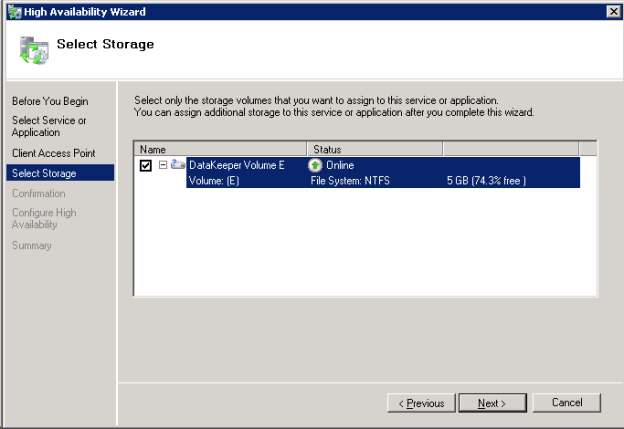This screenshot has width=624, height=429.
Task: Click the High Availability Wizard title bar icon
Action: [x=12, y=11]
